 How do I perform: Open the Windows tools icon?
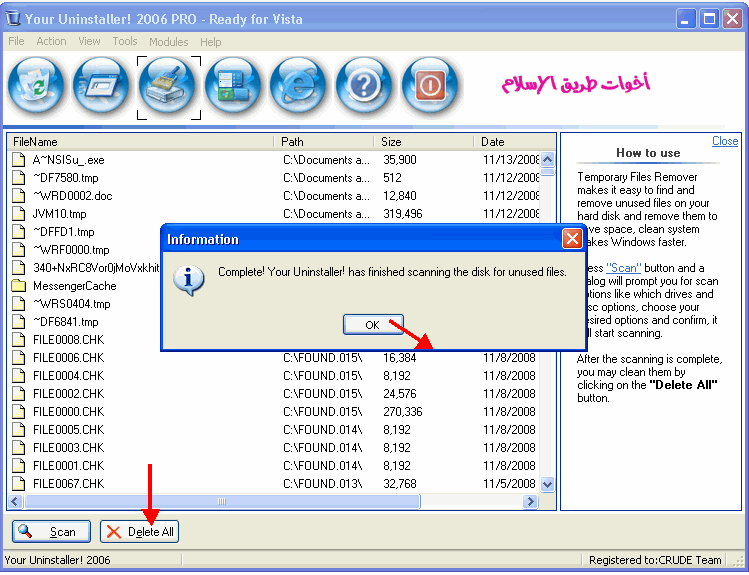point(233,86)
